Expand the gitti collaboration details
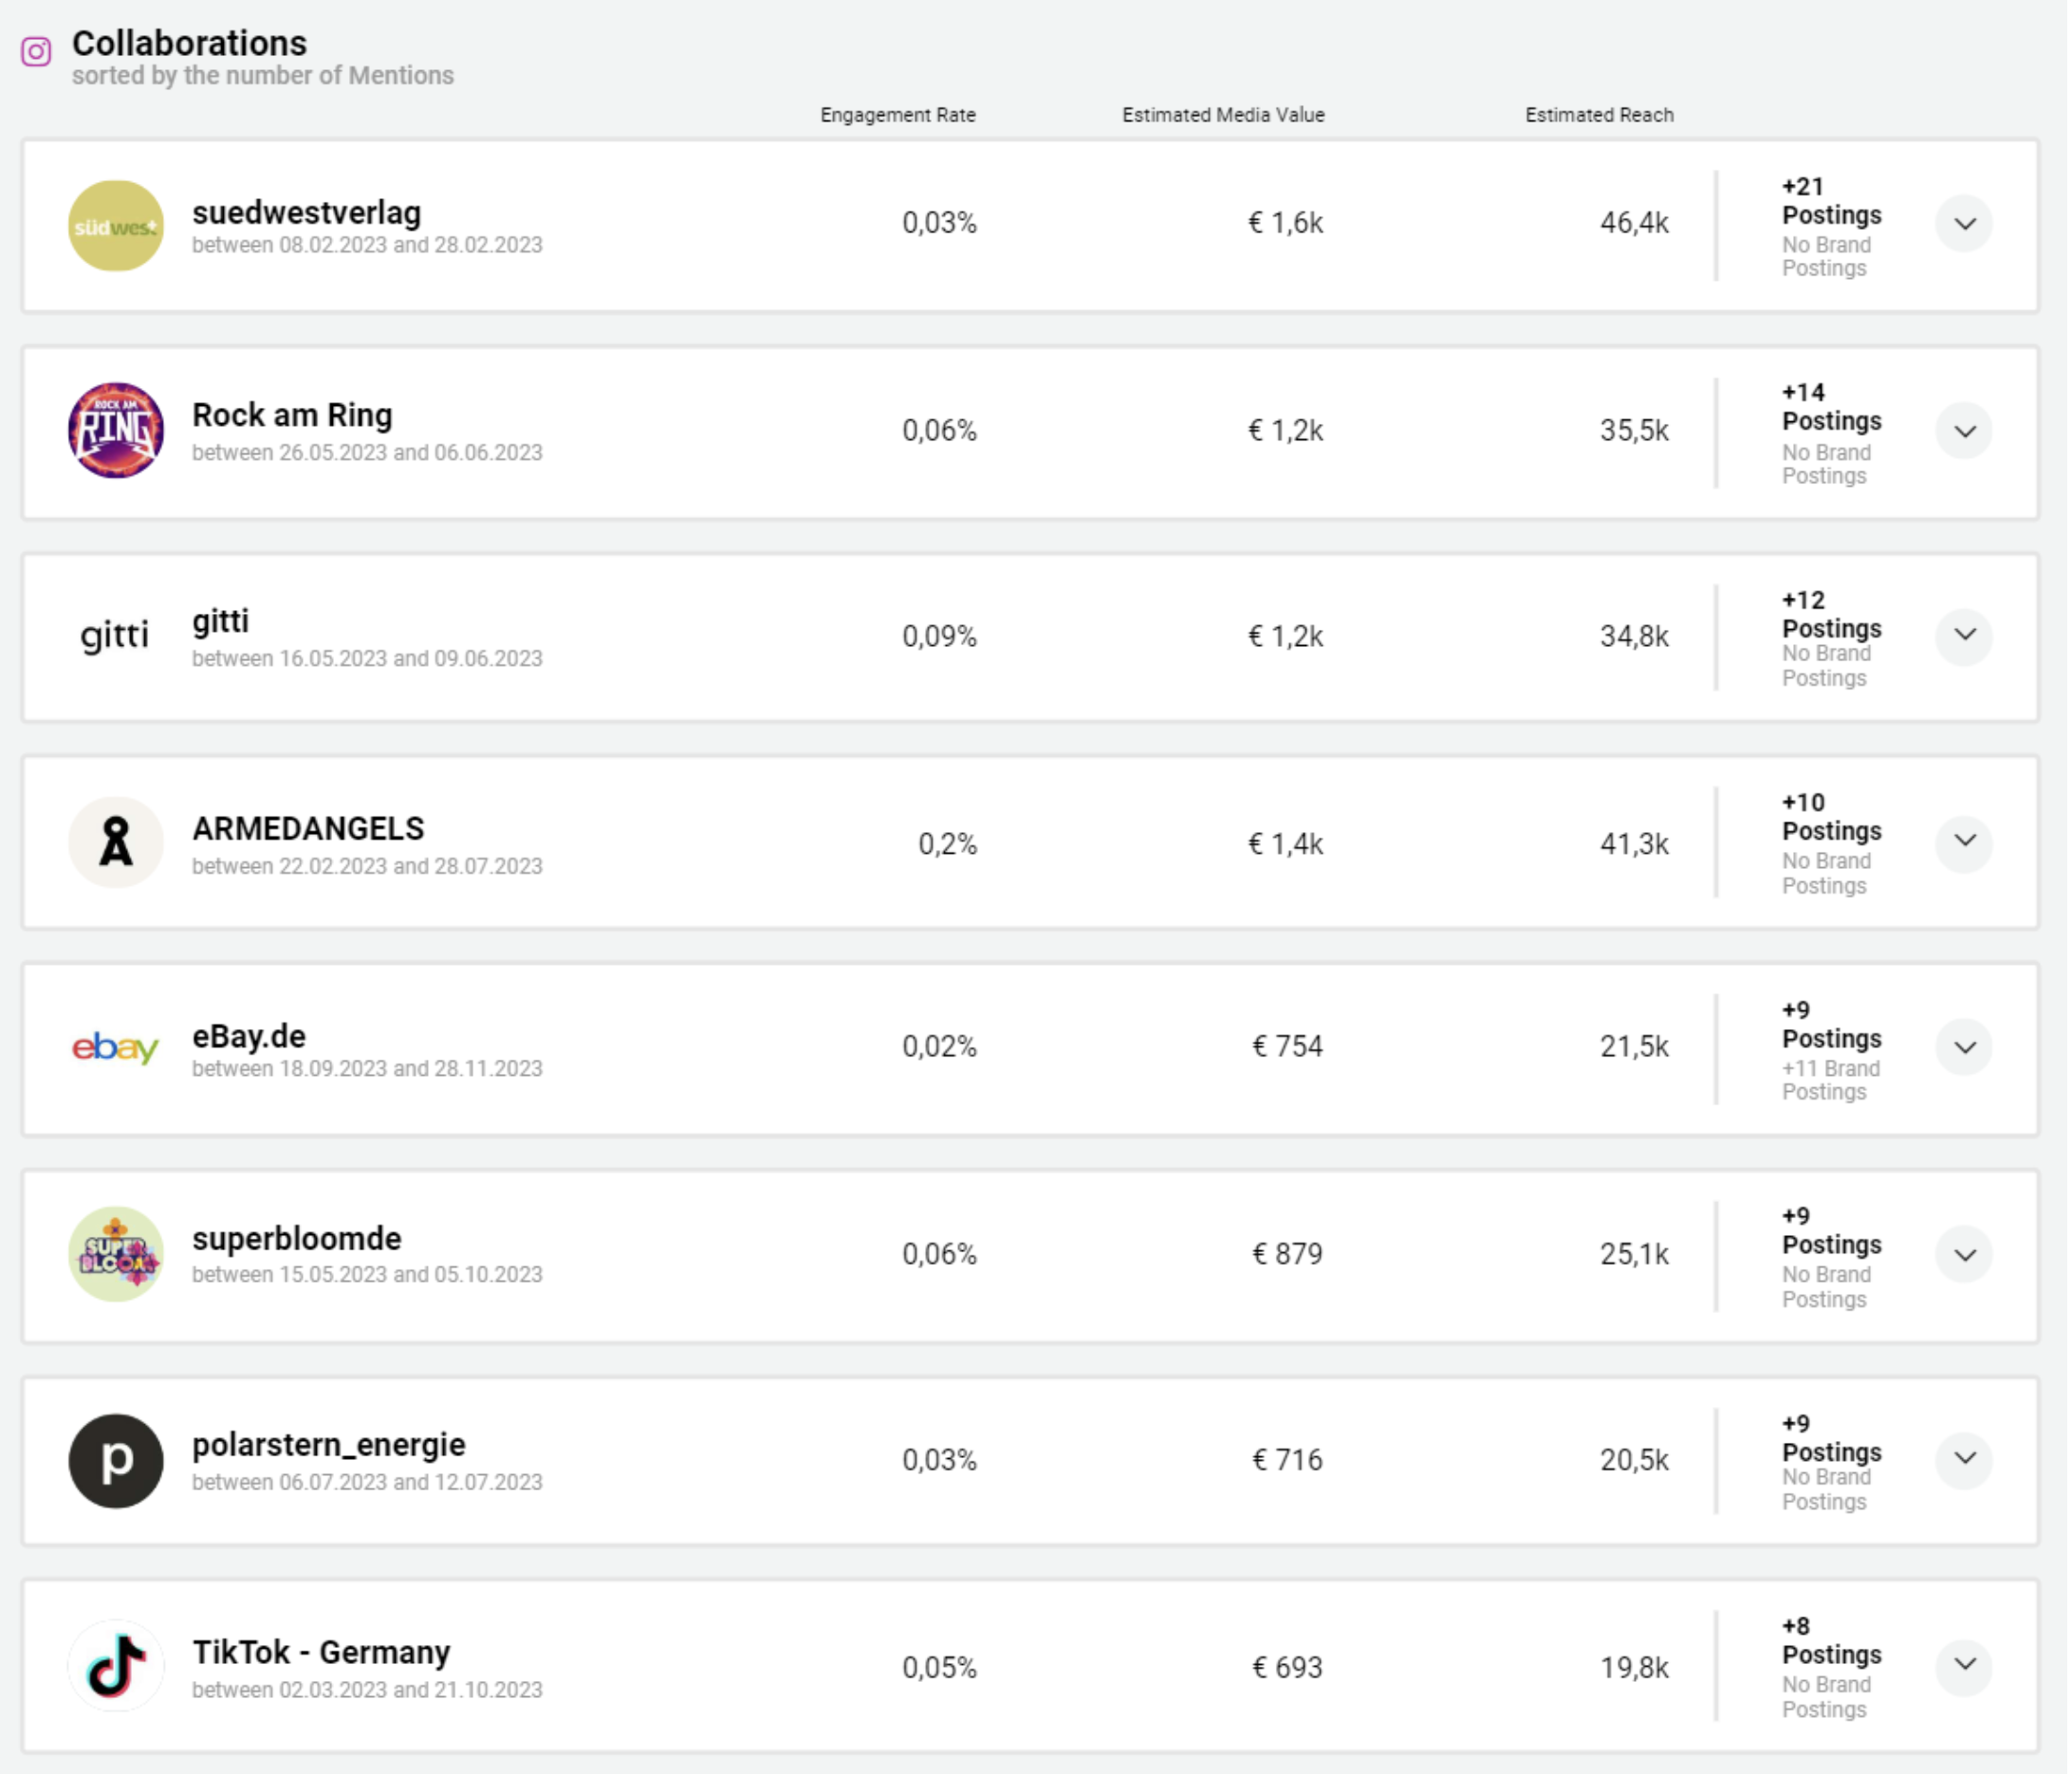Image resolution: width=2072 pixels, height=1774 pixels. pyautogui.click(x=1964, y=635)
